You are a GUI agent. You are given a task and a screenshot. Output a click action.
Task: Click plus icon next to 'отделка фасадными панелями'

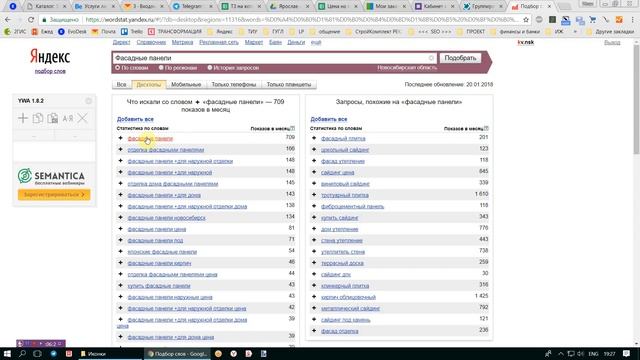120,149
